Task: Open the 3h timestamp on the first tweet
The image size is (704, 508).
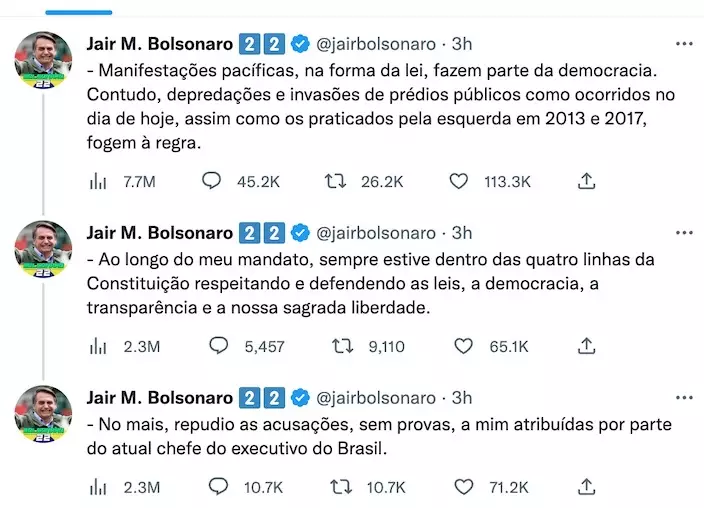Action: [x=461, y=44]
